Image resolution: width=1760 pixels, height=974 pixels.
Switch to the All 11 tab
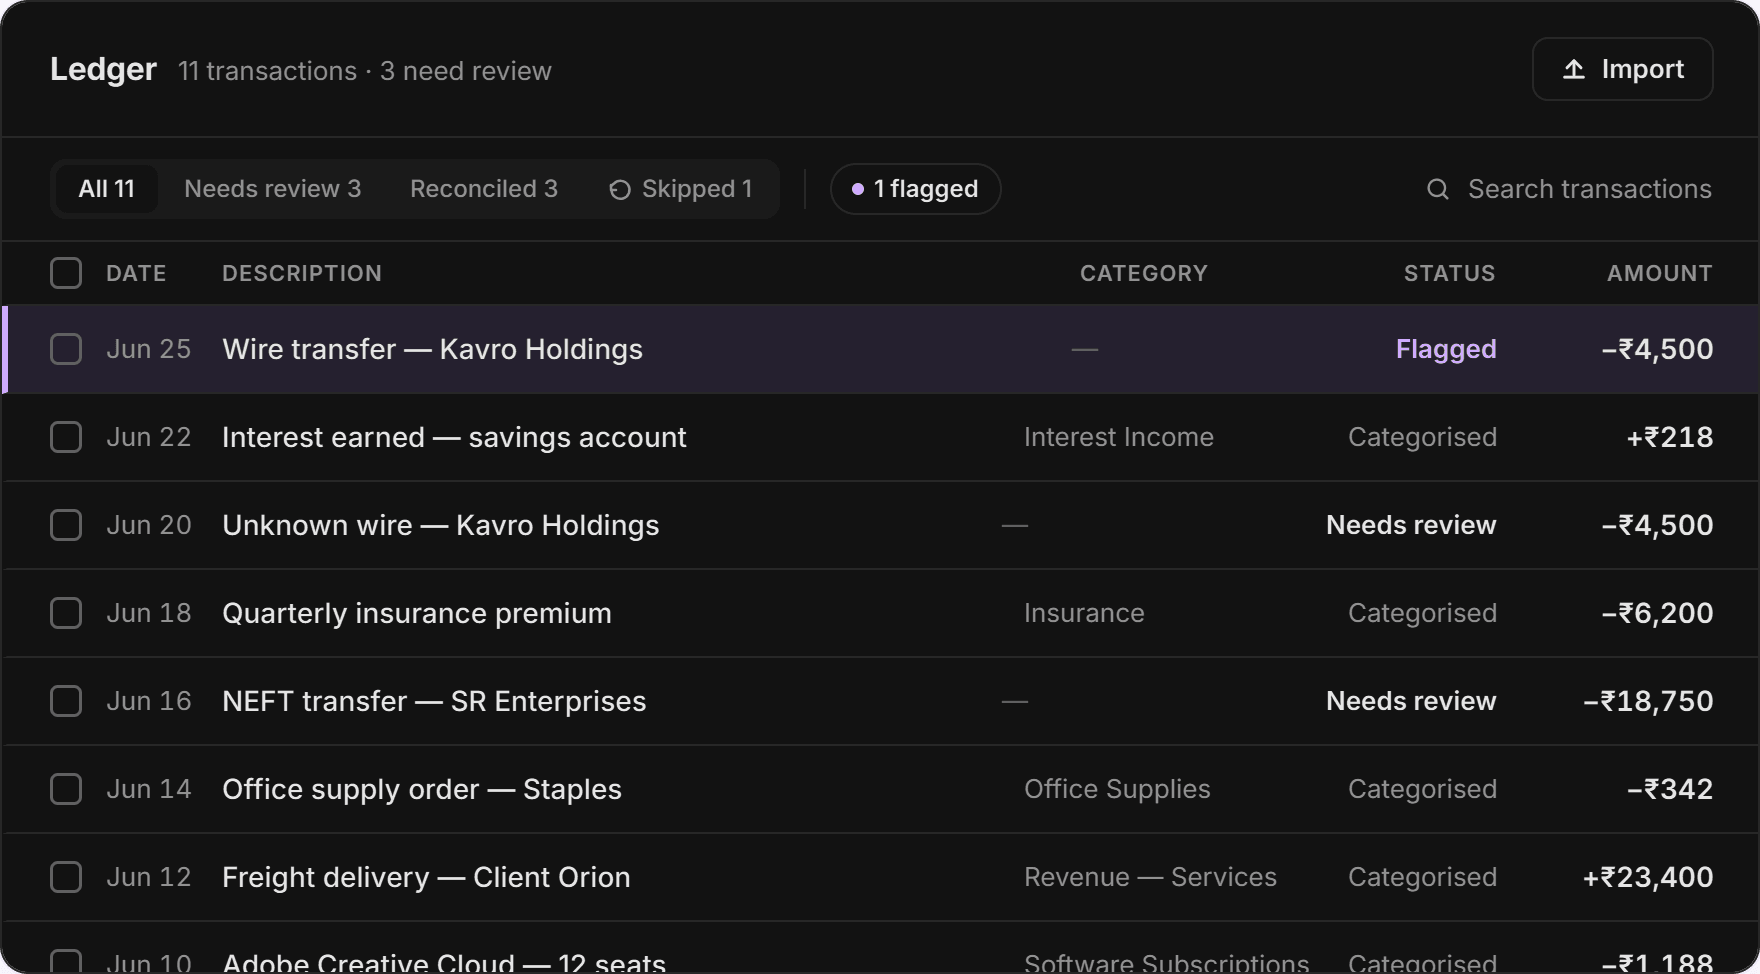(107, 189)
